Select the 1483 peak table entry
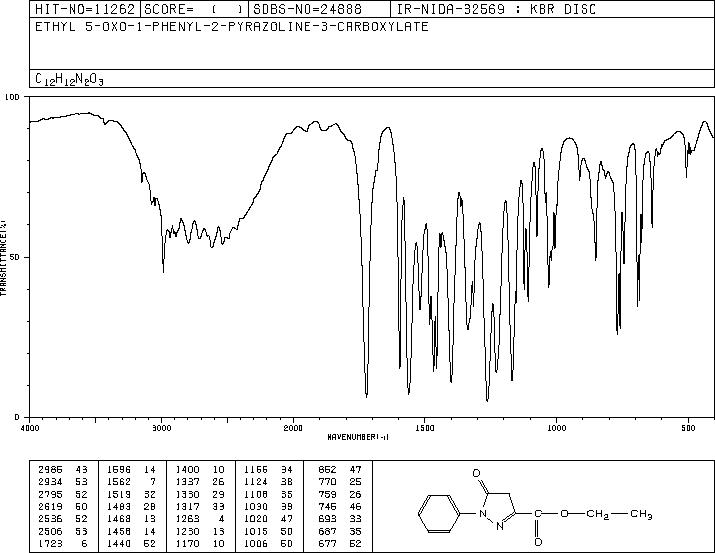The image size is (715, 553). (131, 506)
